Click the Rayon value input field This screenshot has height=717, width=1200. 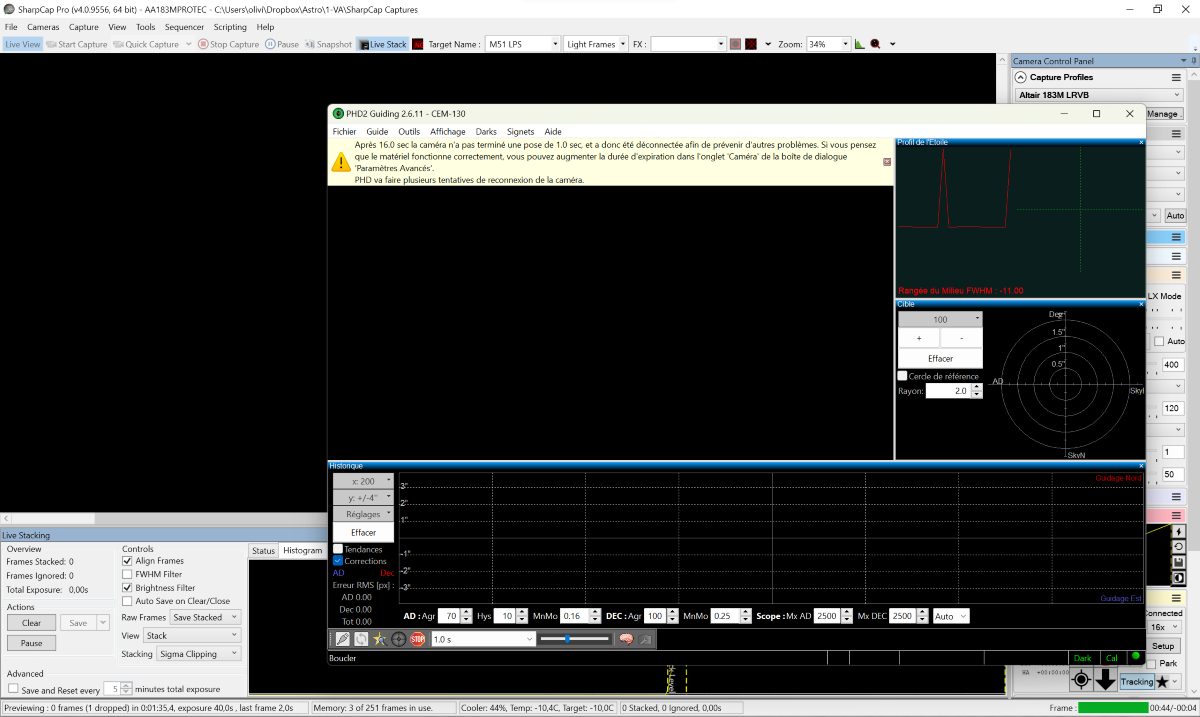coord(948,391)
